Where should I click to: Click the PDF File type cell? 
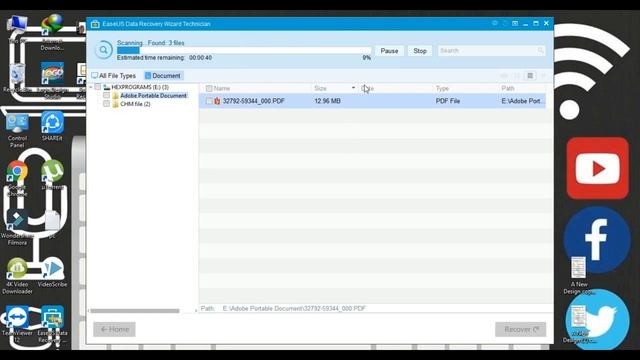coord(448,101)
